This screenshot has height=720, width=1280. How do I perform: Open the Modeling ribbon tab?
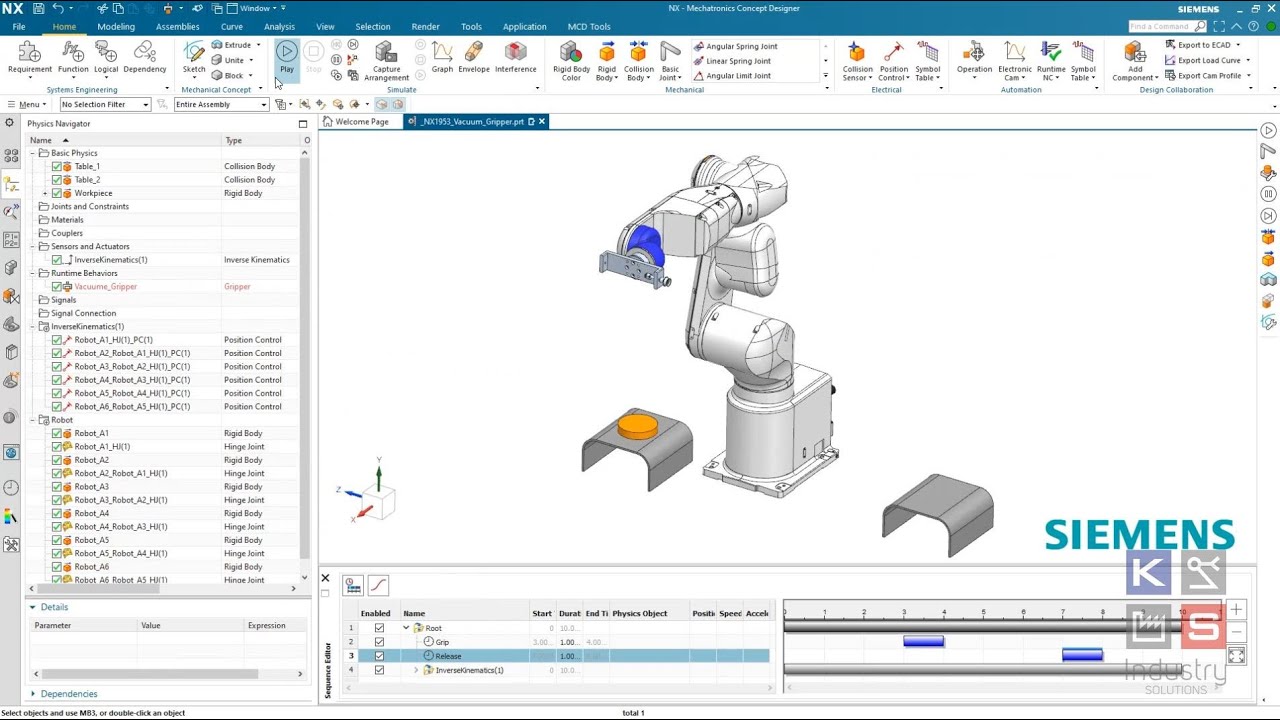116,27
